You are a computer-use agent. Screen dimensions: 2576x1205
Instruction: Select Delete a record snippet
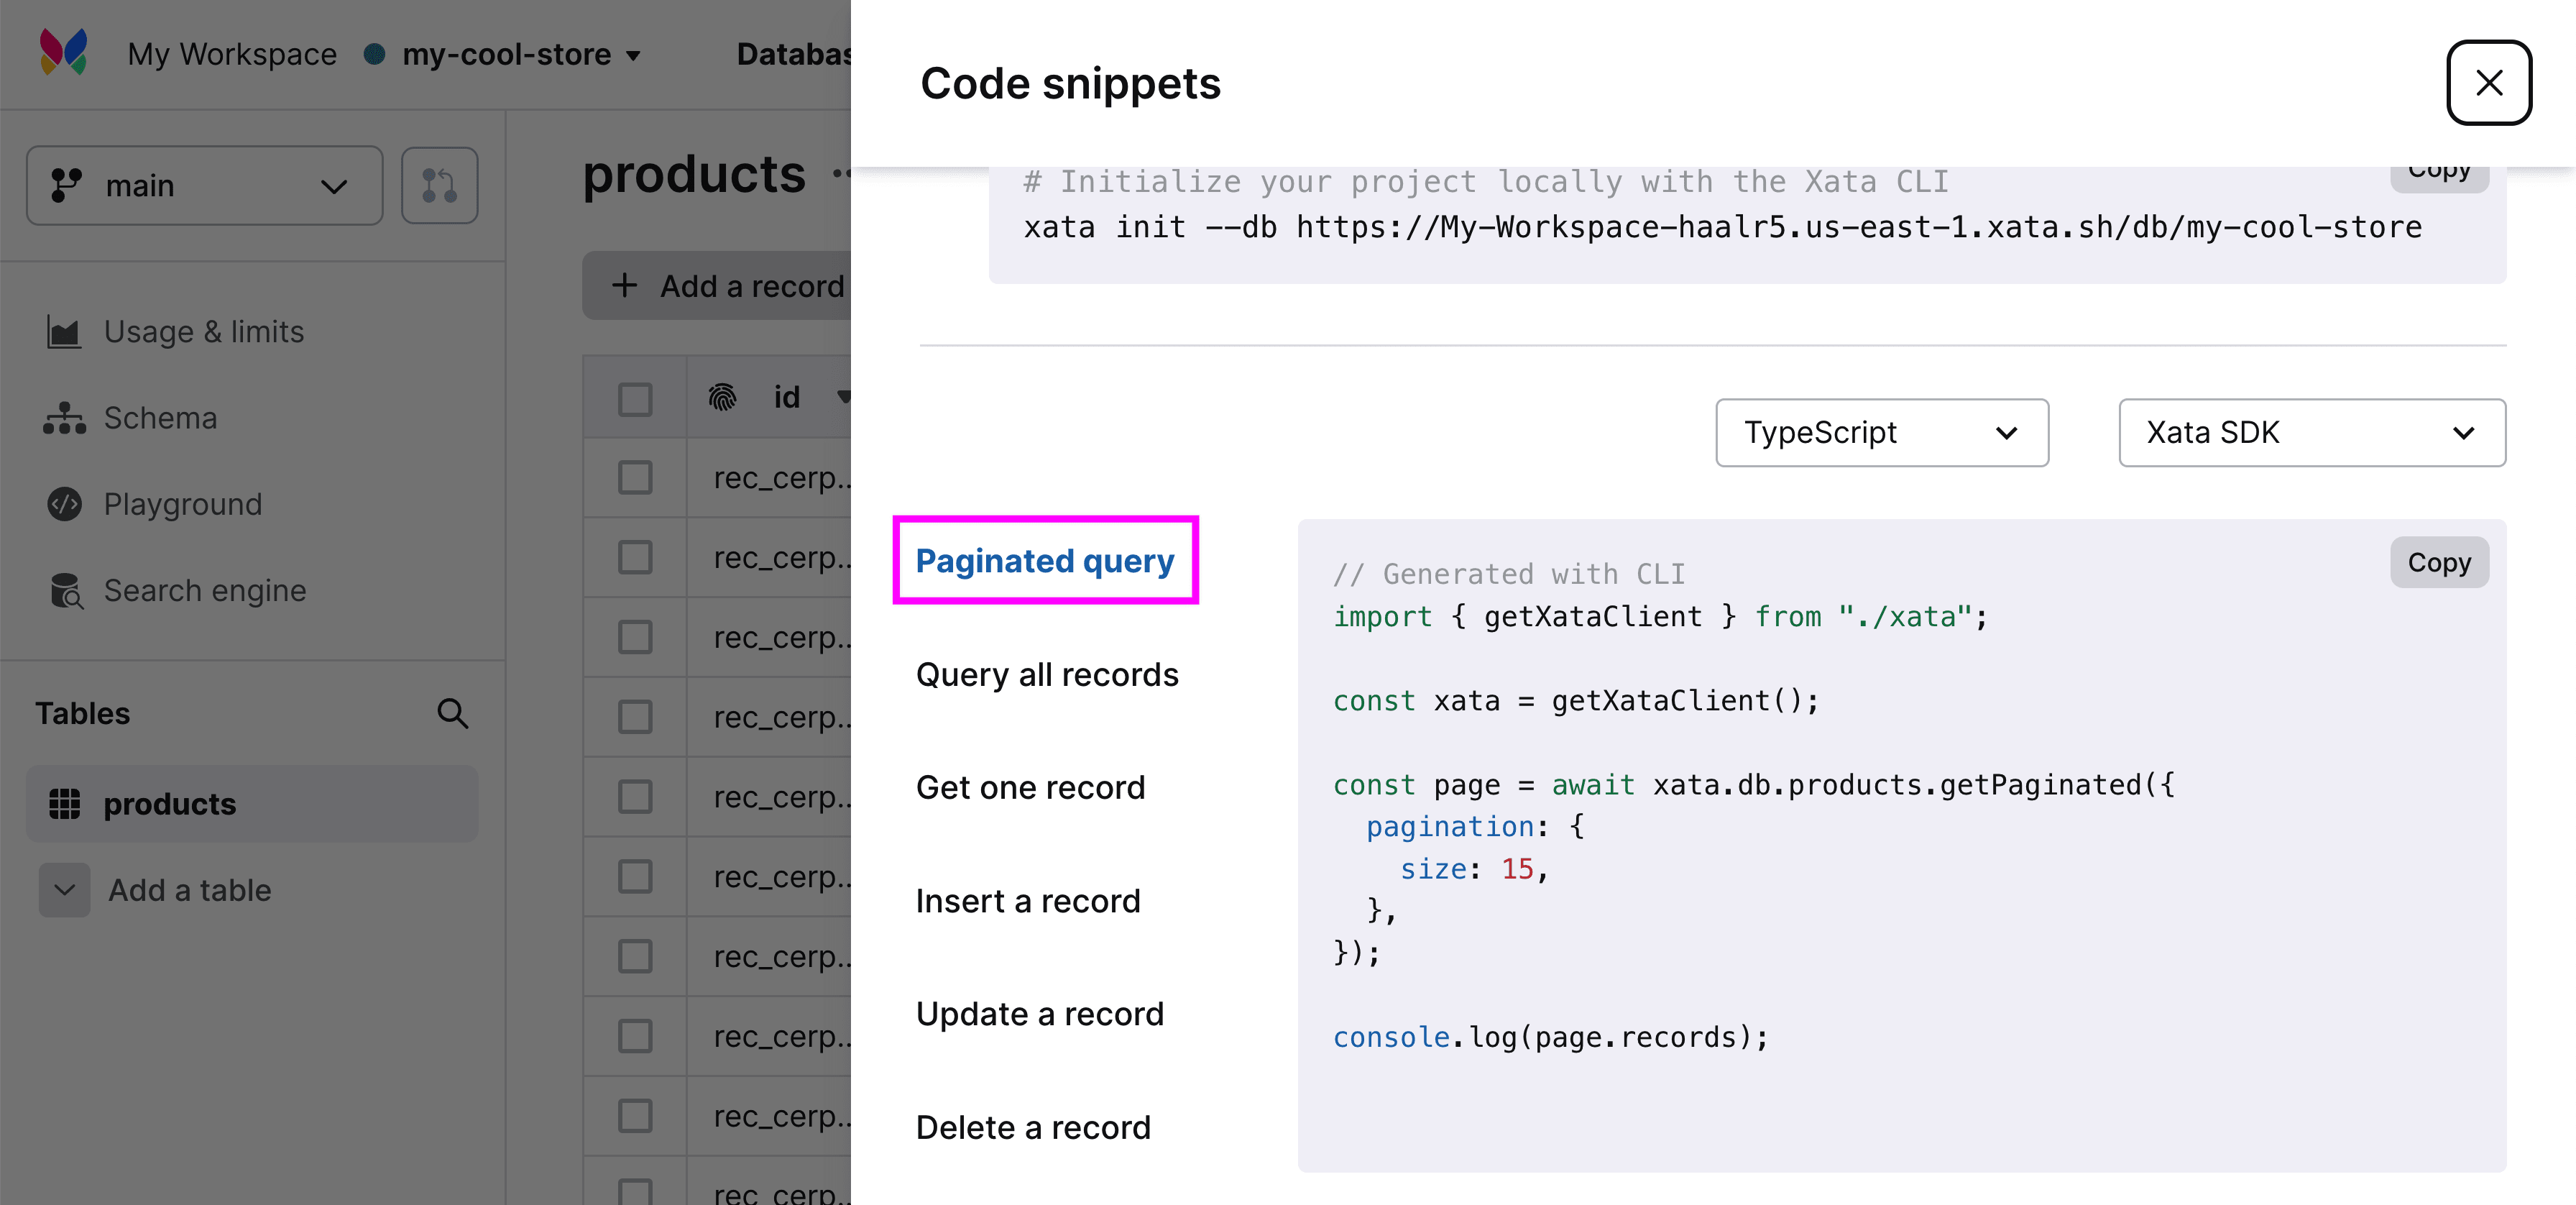1033,1127
